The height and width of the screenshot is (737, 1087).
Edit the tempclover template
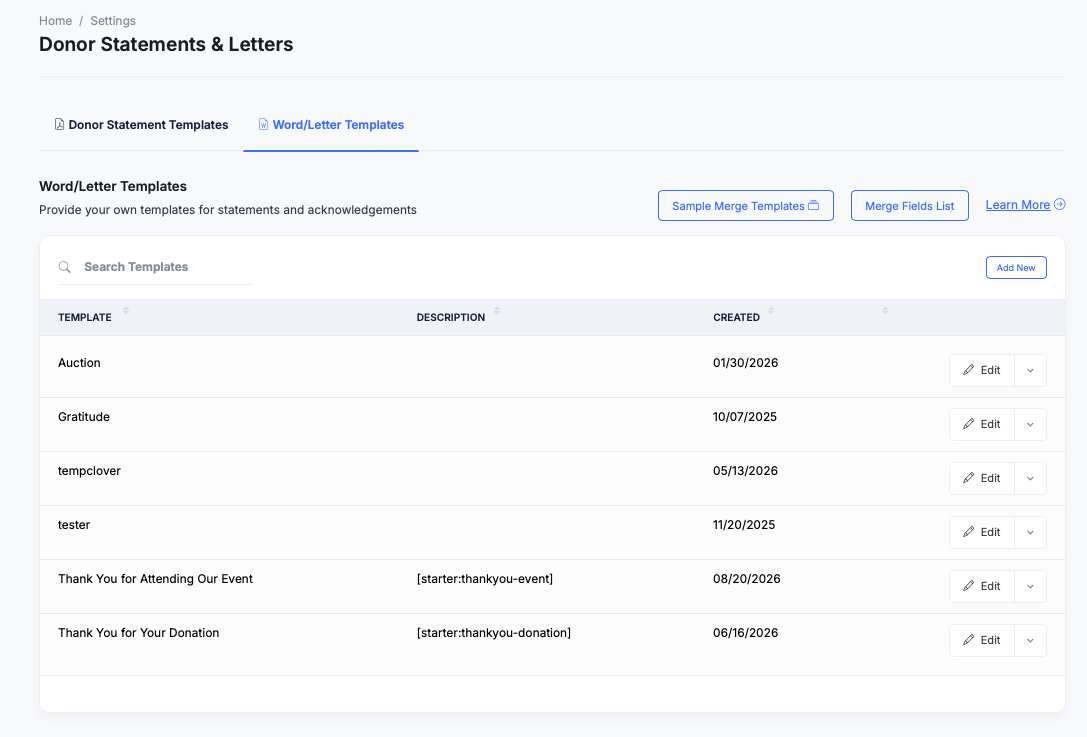pyautogui.click(x=982, y=478)
